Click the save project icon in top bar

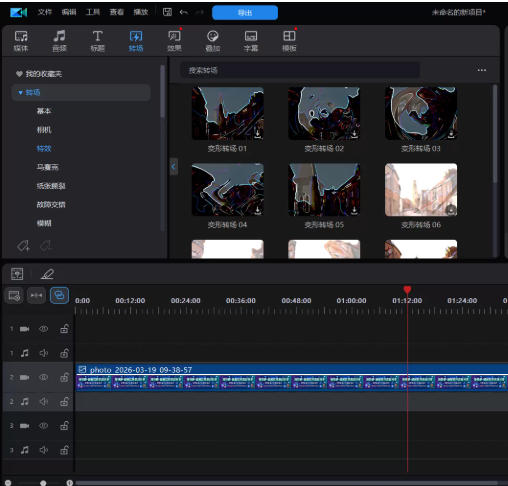pos(167,12)
